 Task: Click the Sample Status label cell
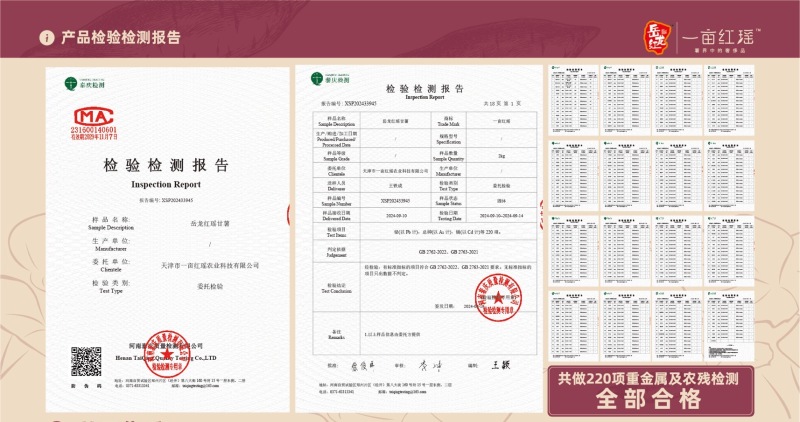point(448,200)
